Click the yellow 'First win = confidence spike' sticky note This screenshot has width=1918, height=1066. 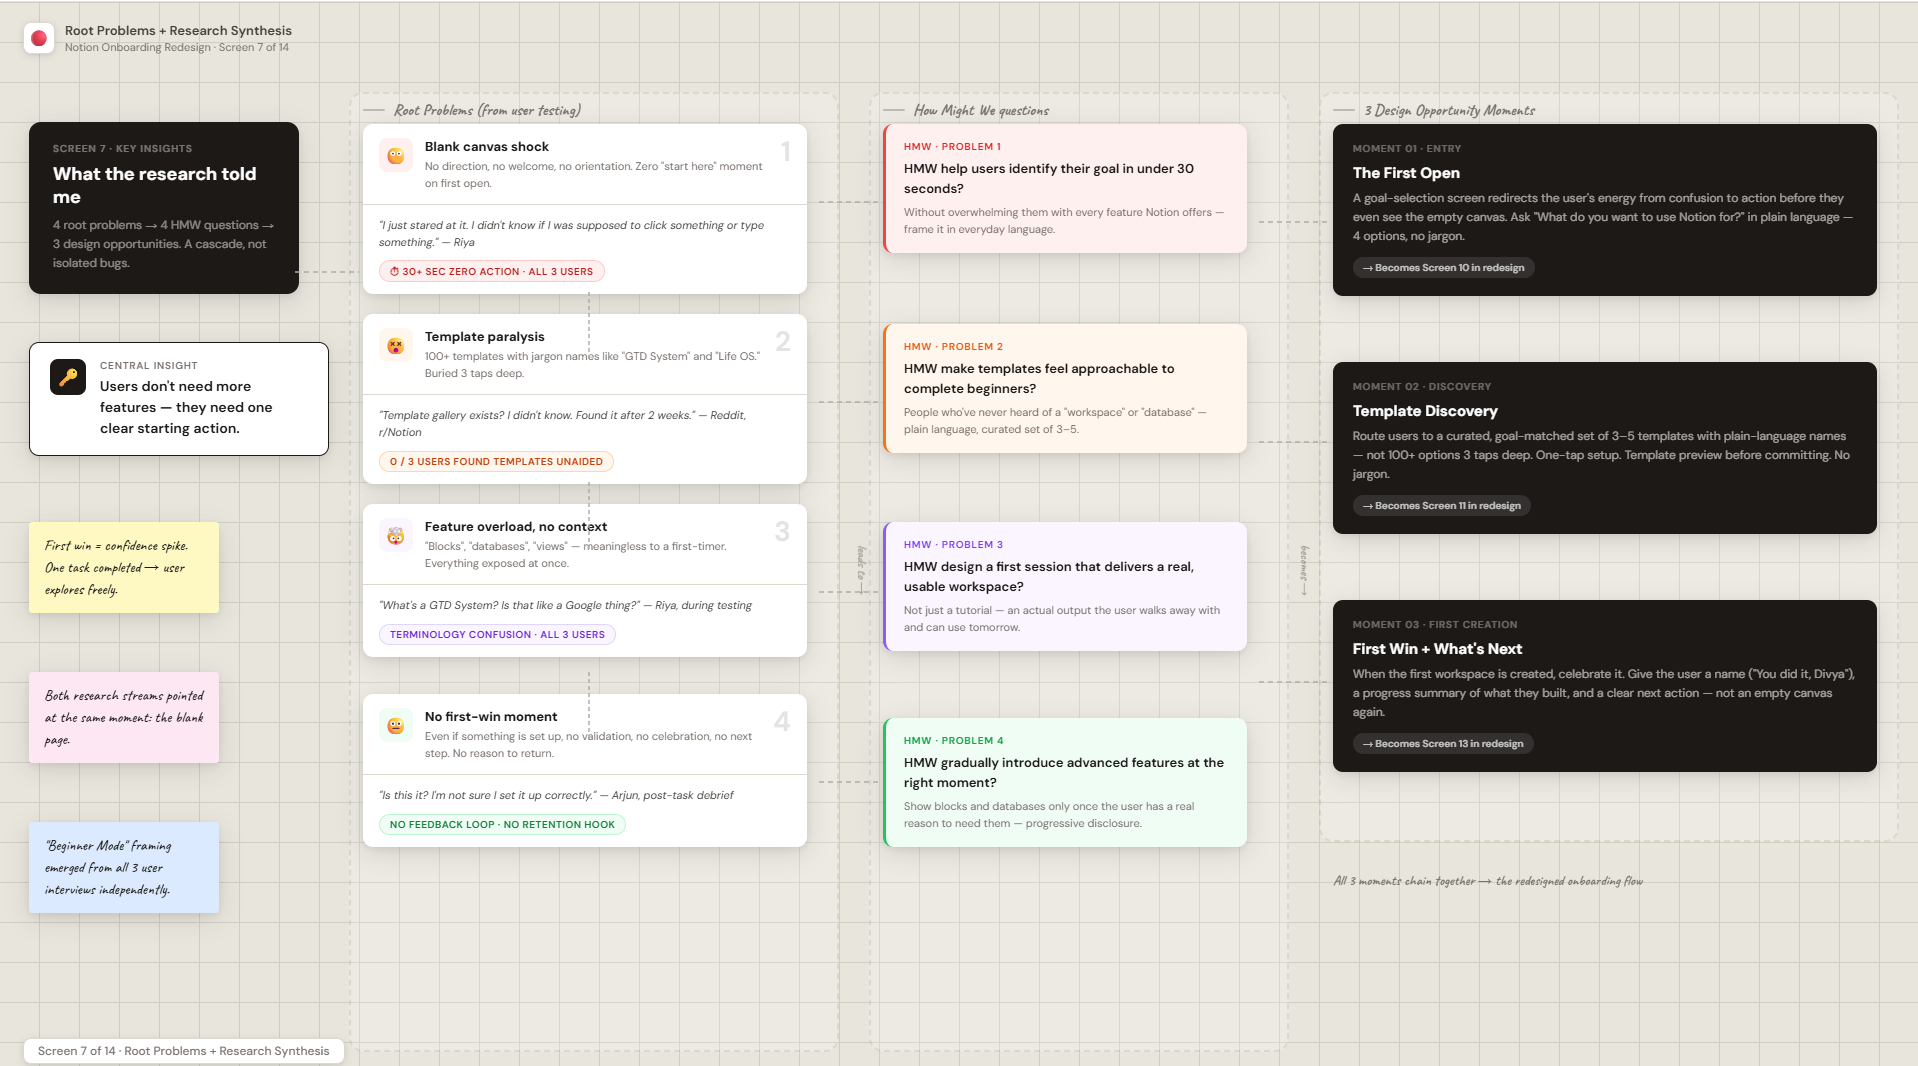[124, 567]
